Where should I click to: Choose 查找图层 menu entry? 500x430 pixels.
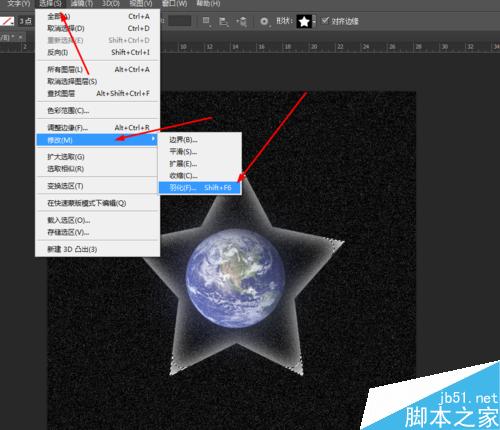click(x=98, y=93)
